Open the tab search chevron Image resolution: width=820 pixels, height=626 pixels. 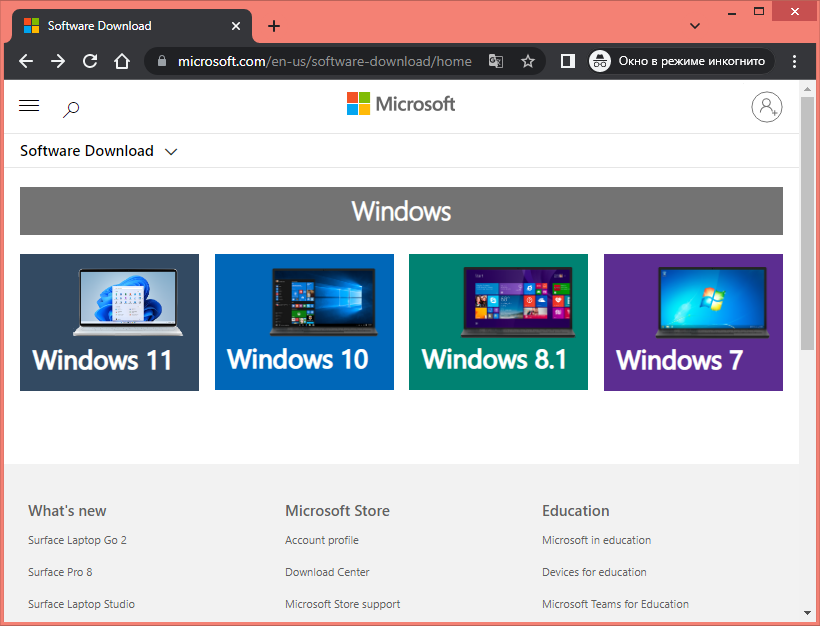[696, 24]
